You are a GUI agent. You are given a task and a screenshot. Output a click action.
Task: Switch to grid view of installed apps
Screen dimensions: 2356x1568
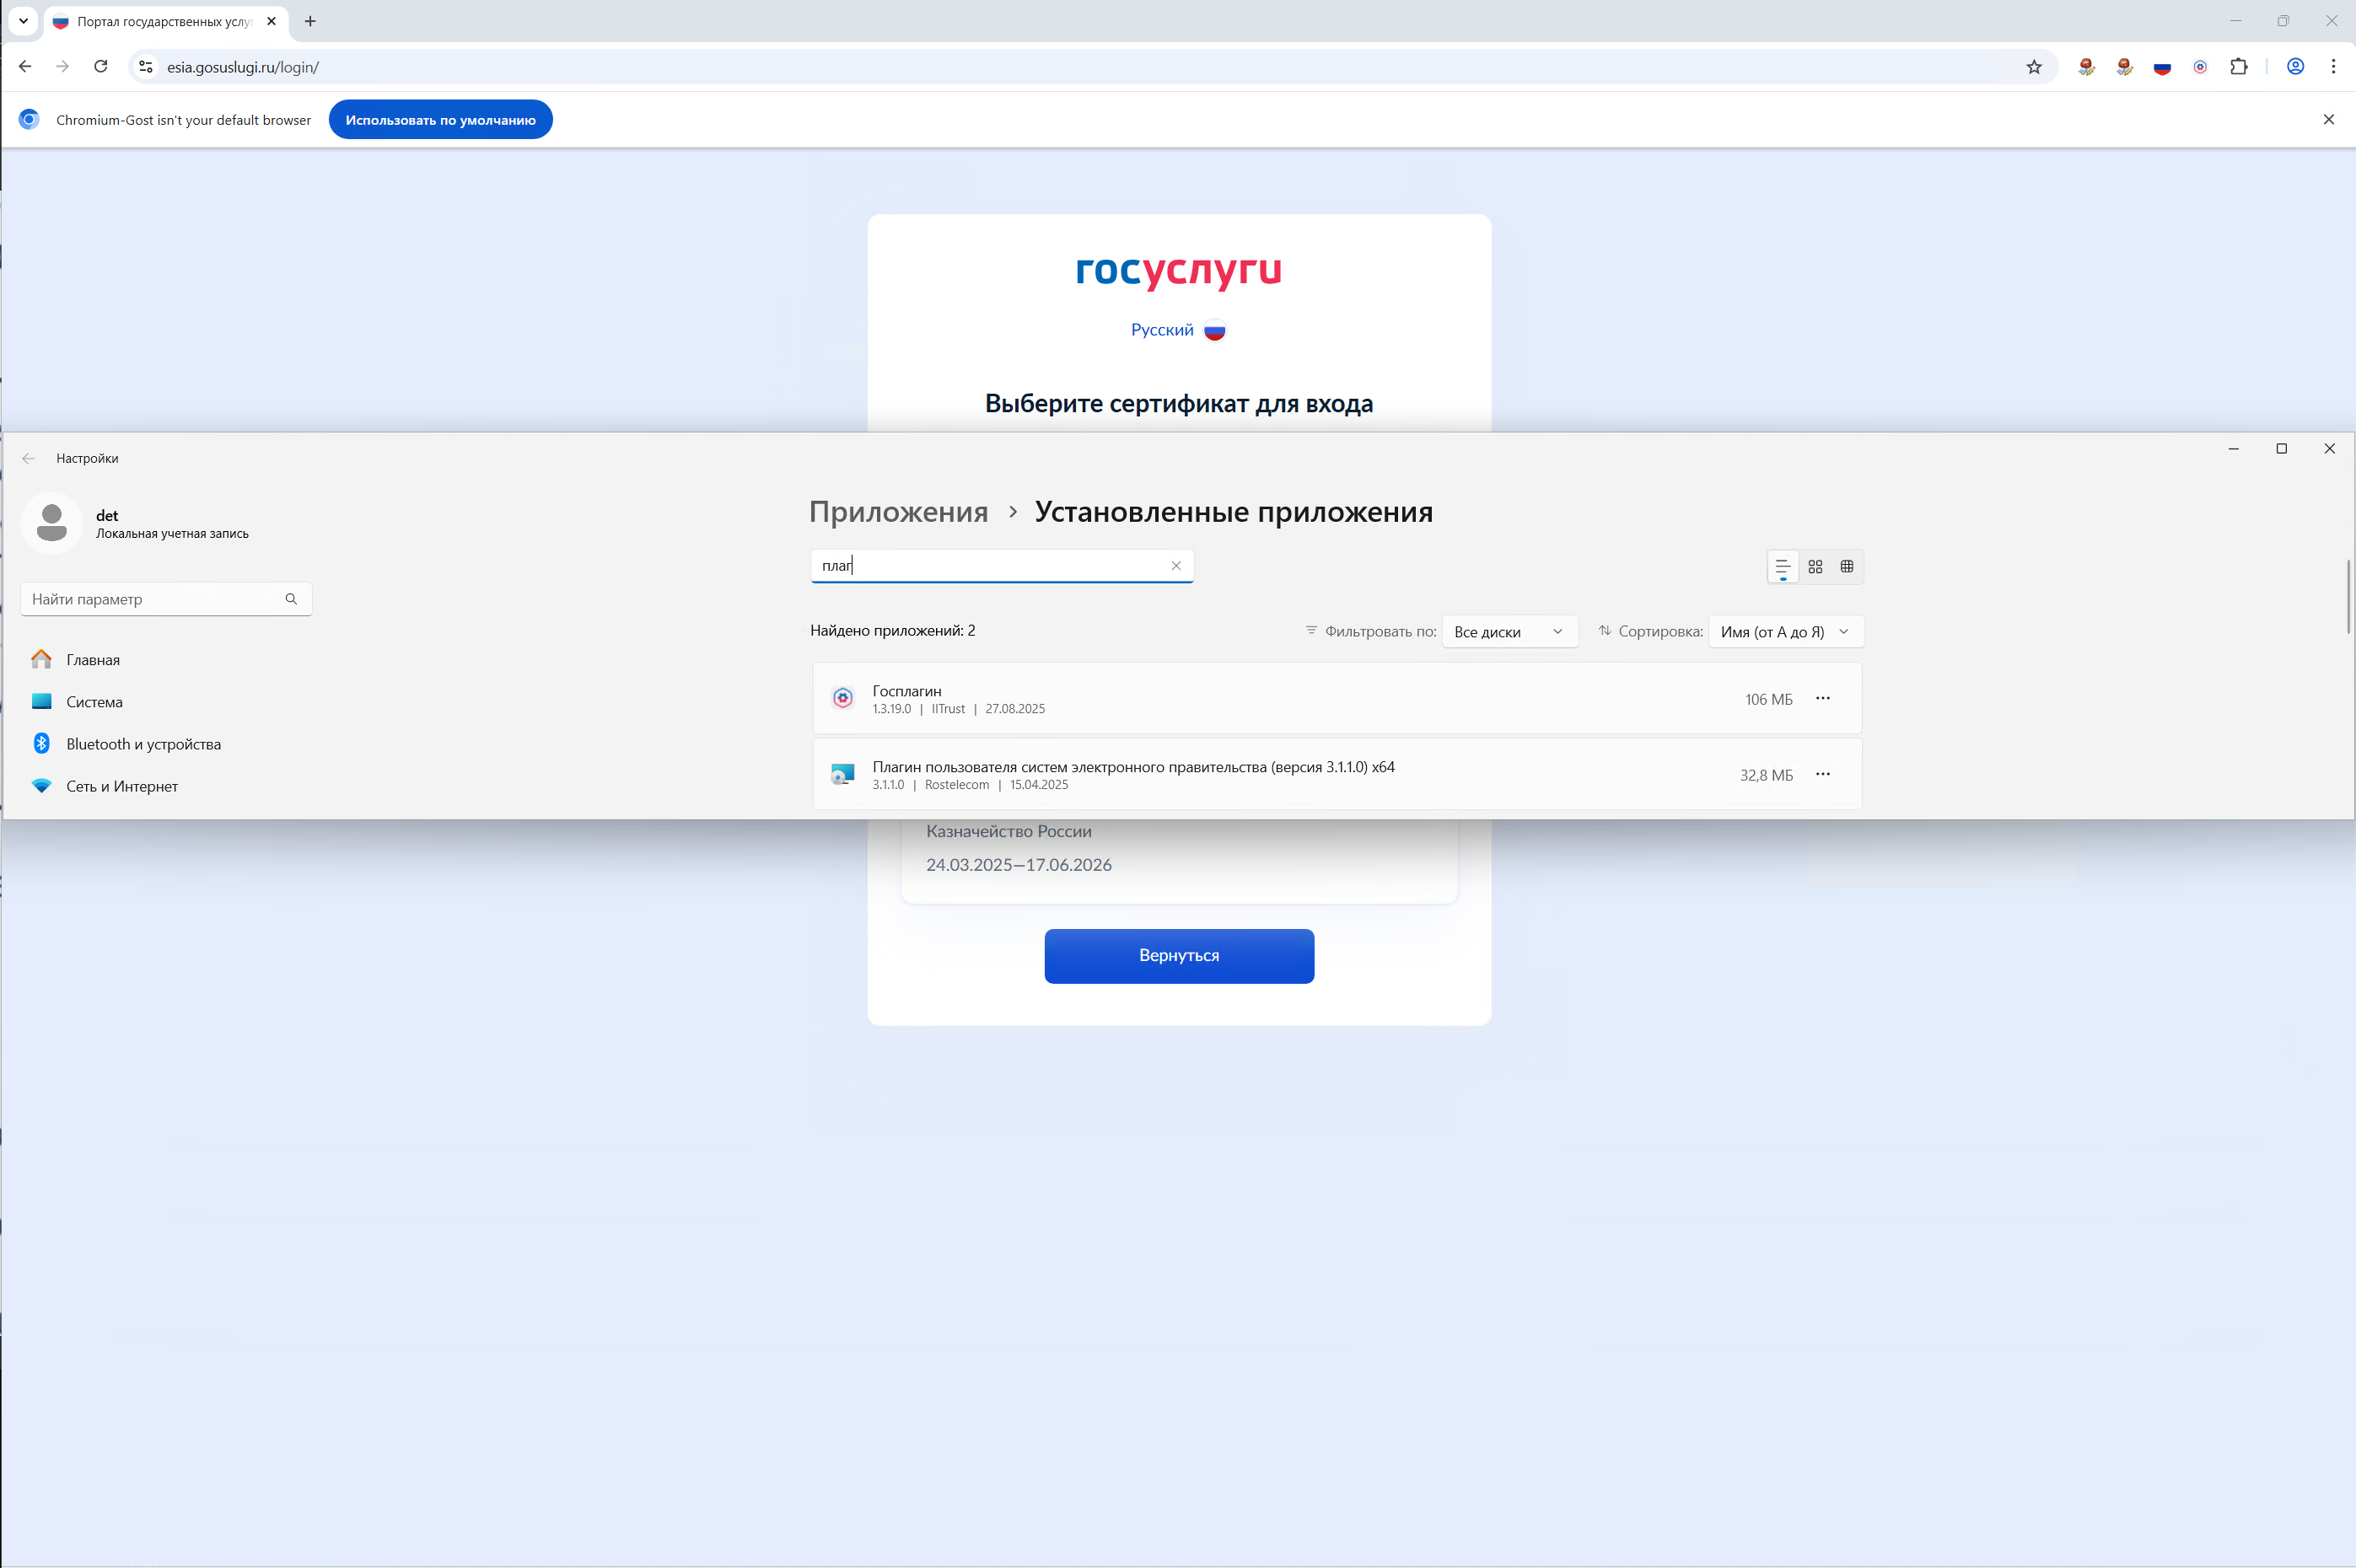[1815, 566]
